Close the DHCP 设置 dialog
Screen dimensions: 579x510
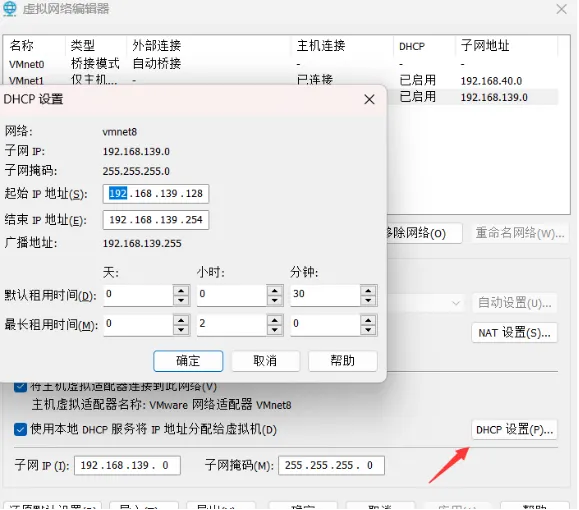point(369,99)
